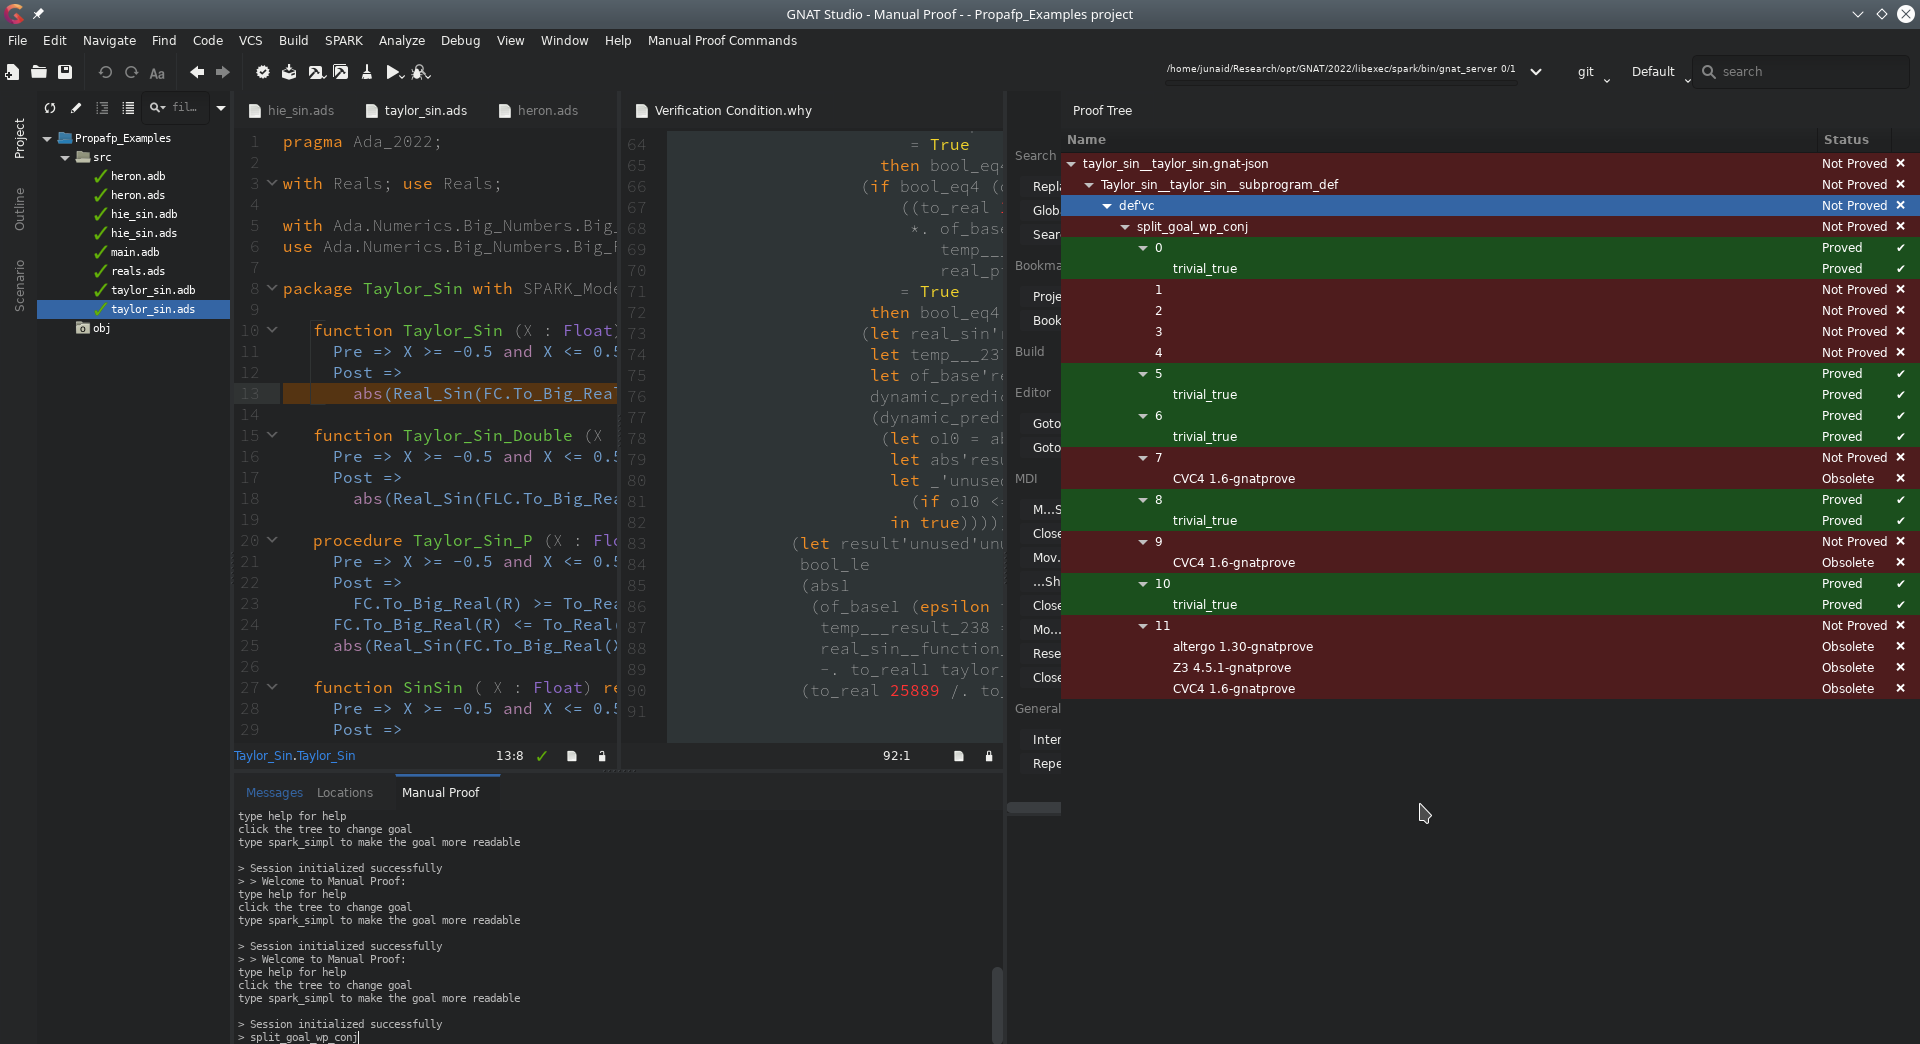Viewport: 1920px width, 1044px height.
Task: Click the checkmark badge icon in the main toolbar
Action: point(263,72)
